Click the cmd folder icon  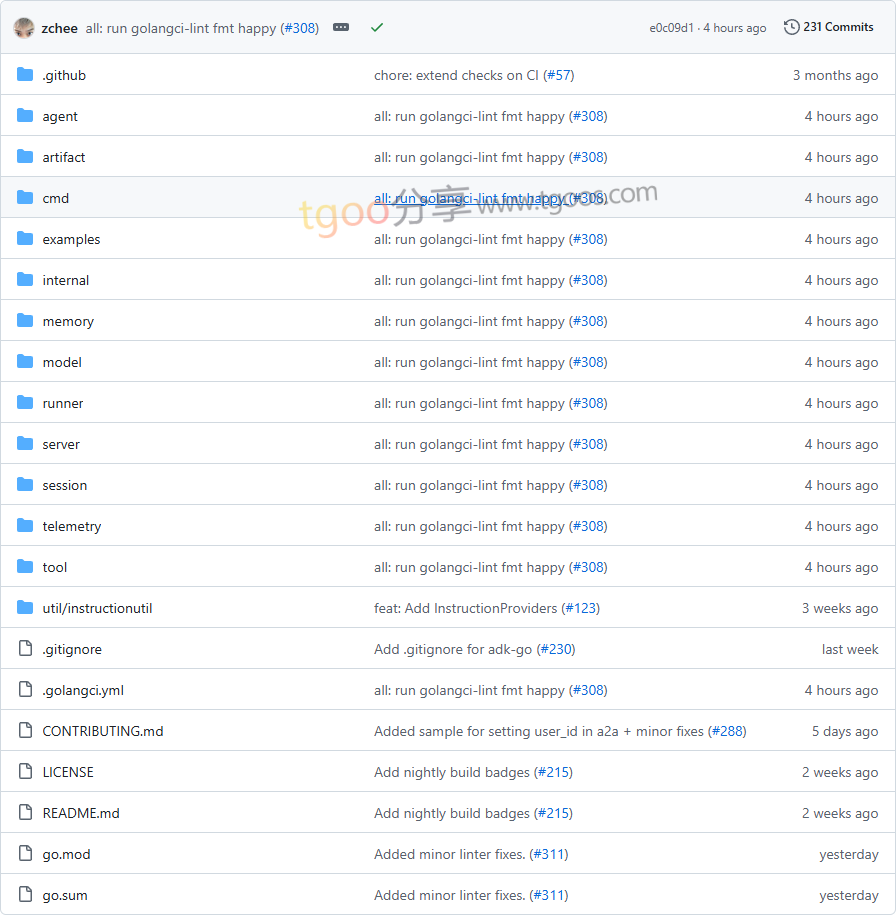pos(25,198)
